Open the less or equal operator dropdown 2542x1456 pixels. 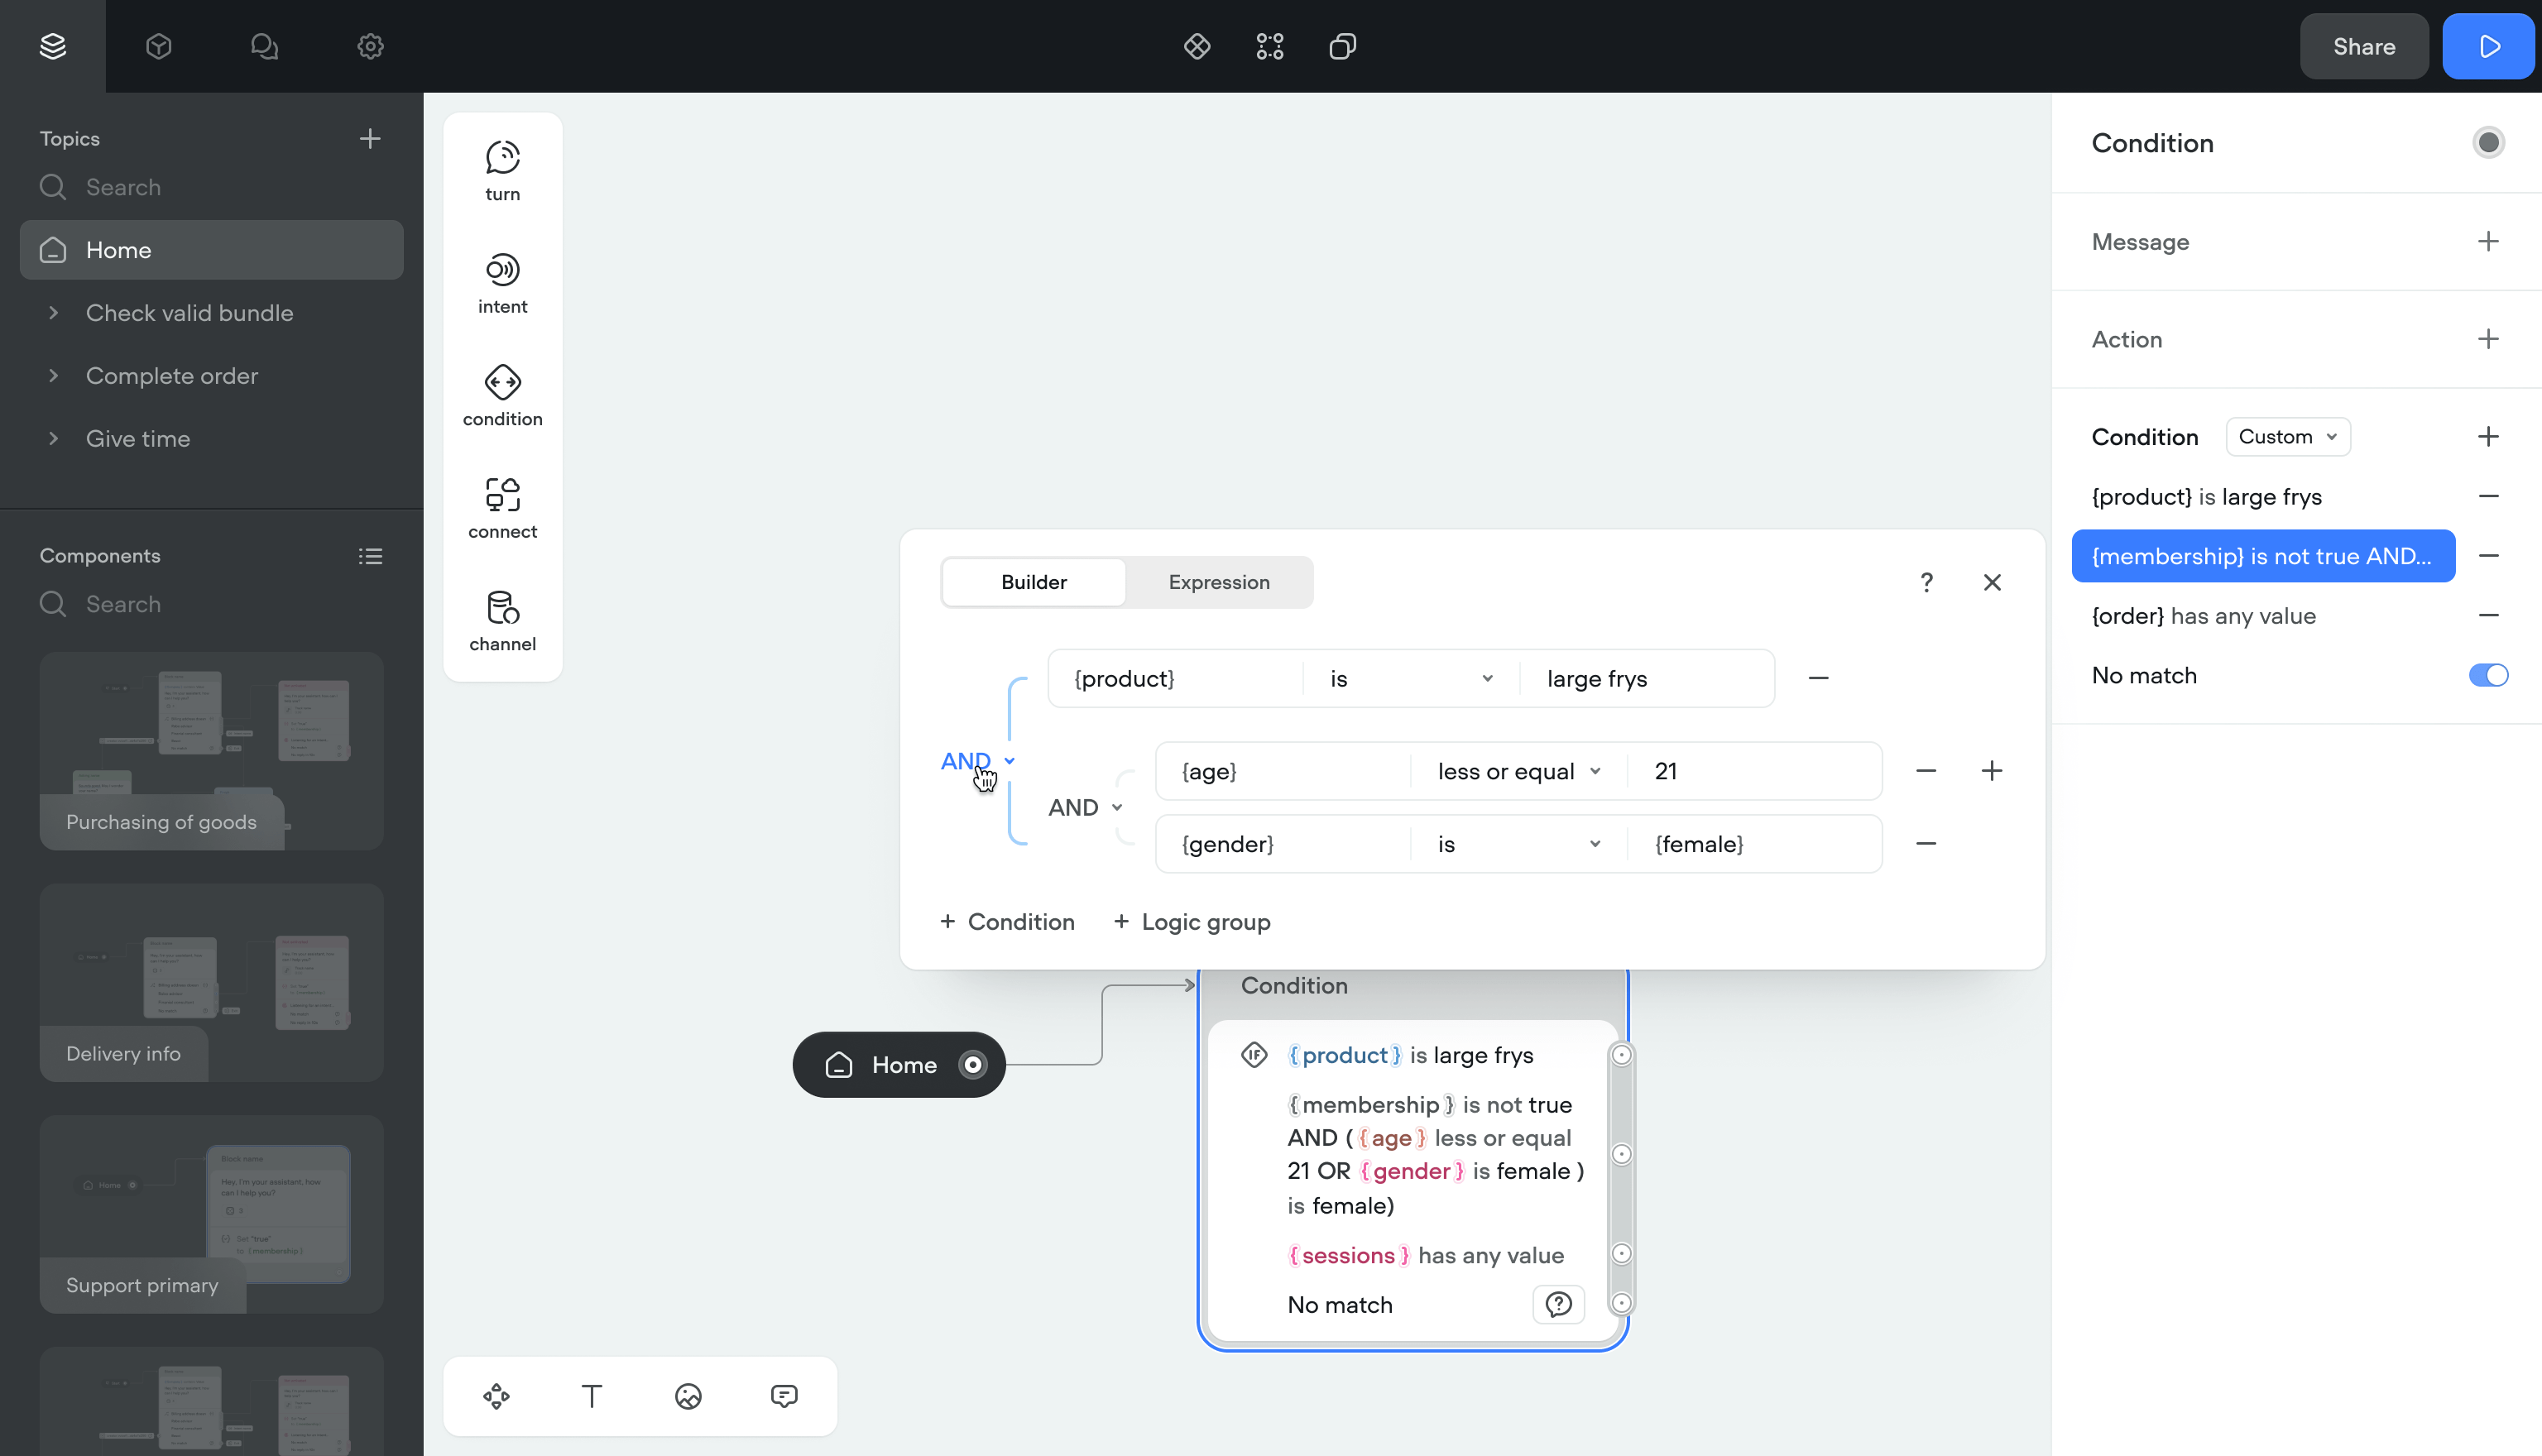pos(1518,771)
